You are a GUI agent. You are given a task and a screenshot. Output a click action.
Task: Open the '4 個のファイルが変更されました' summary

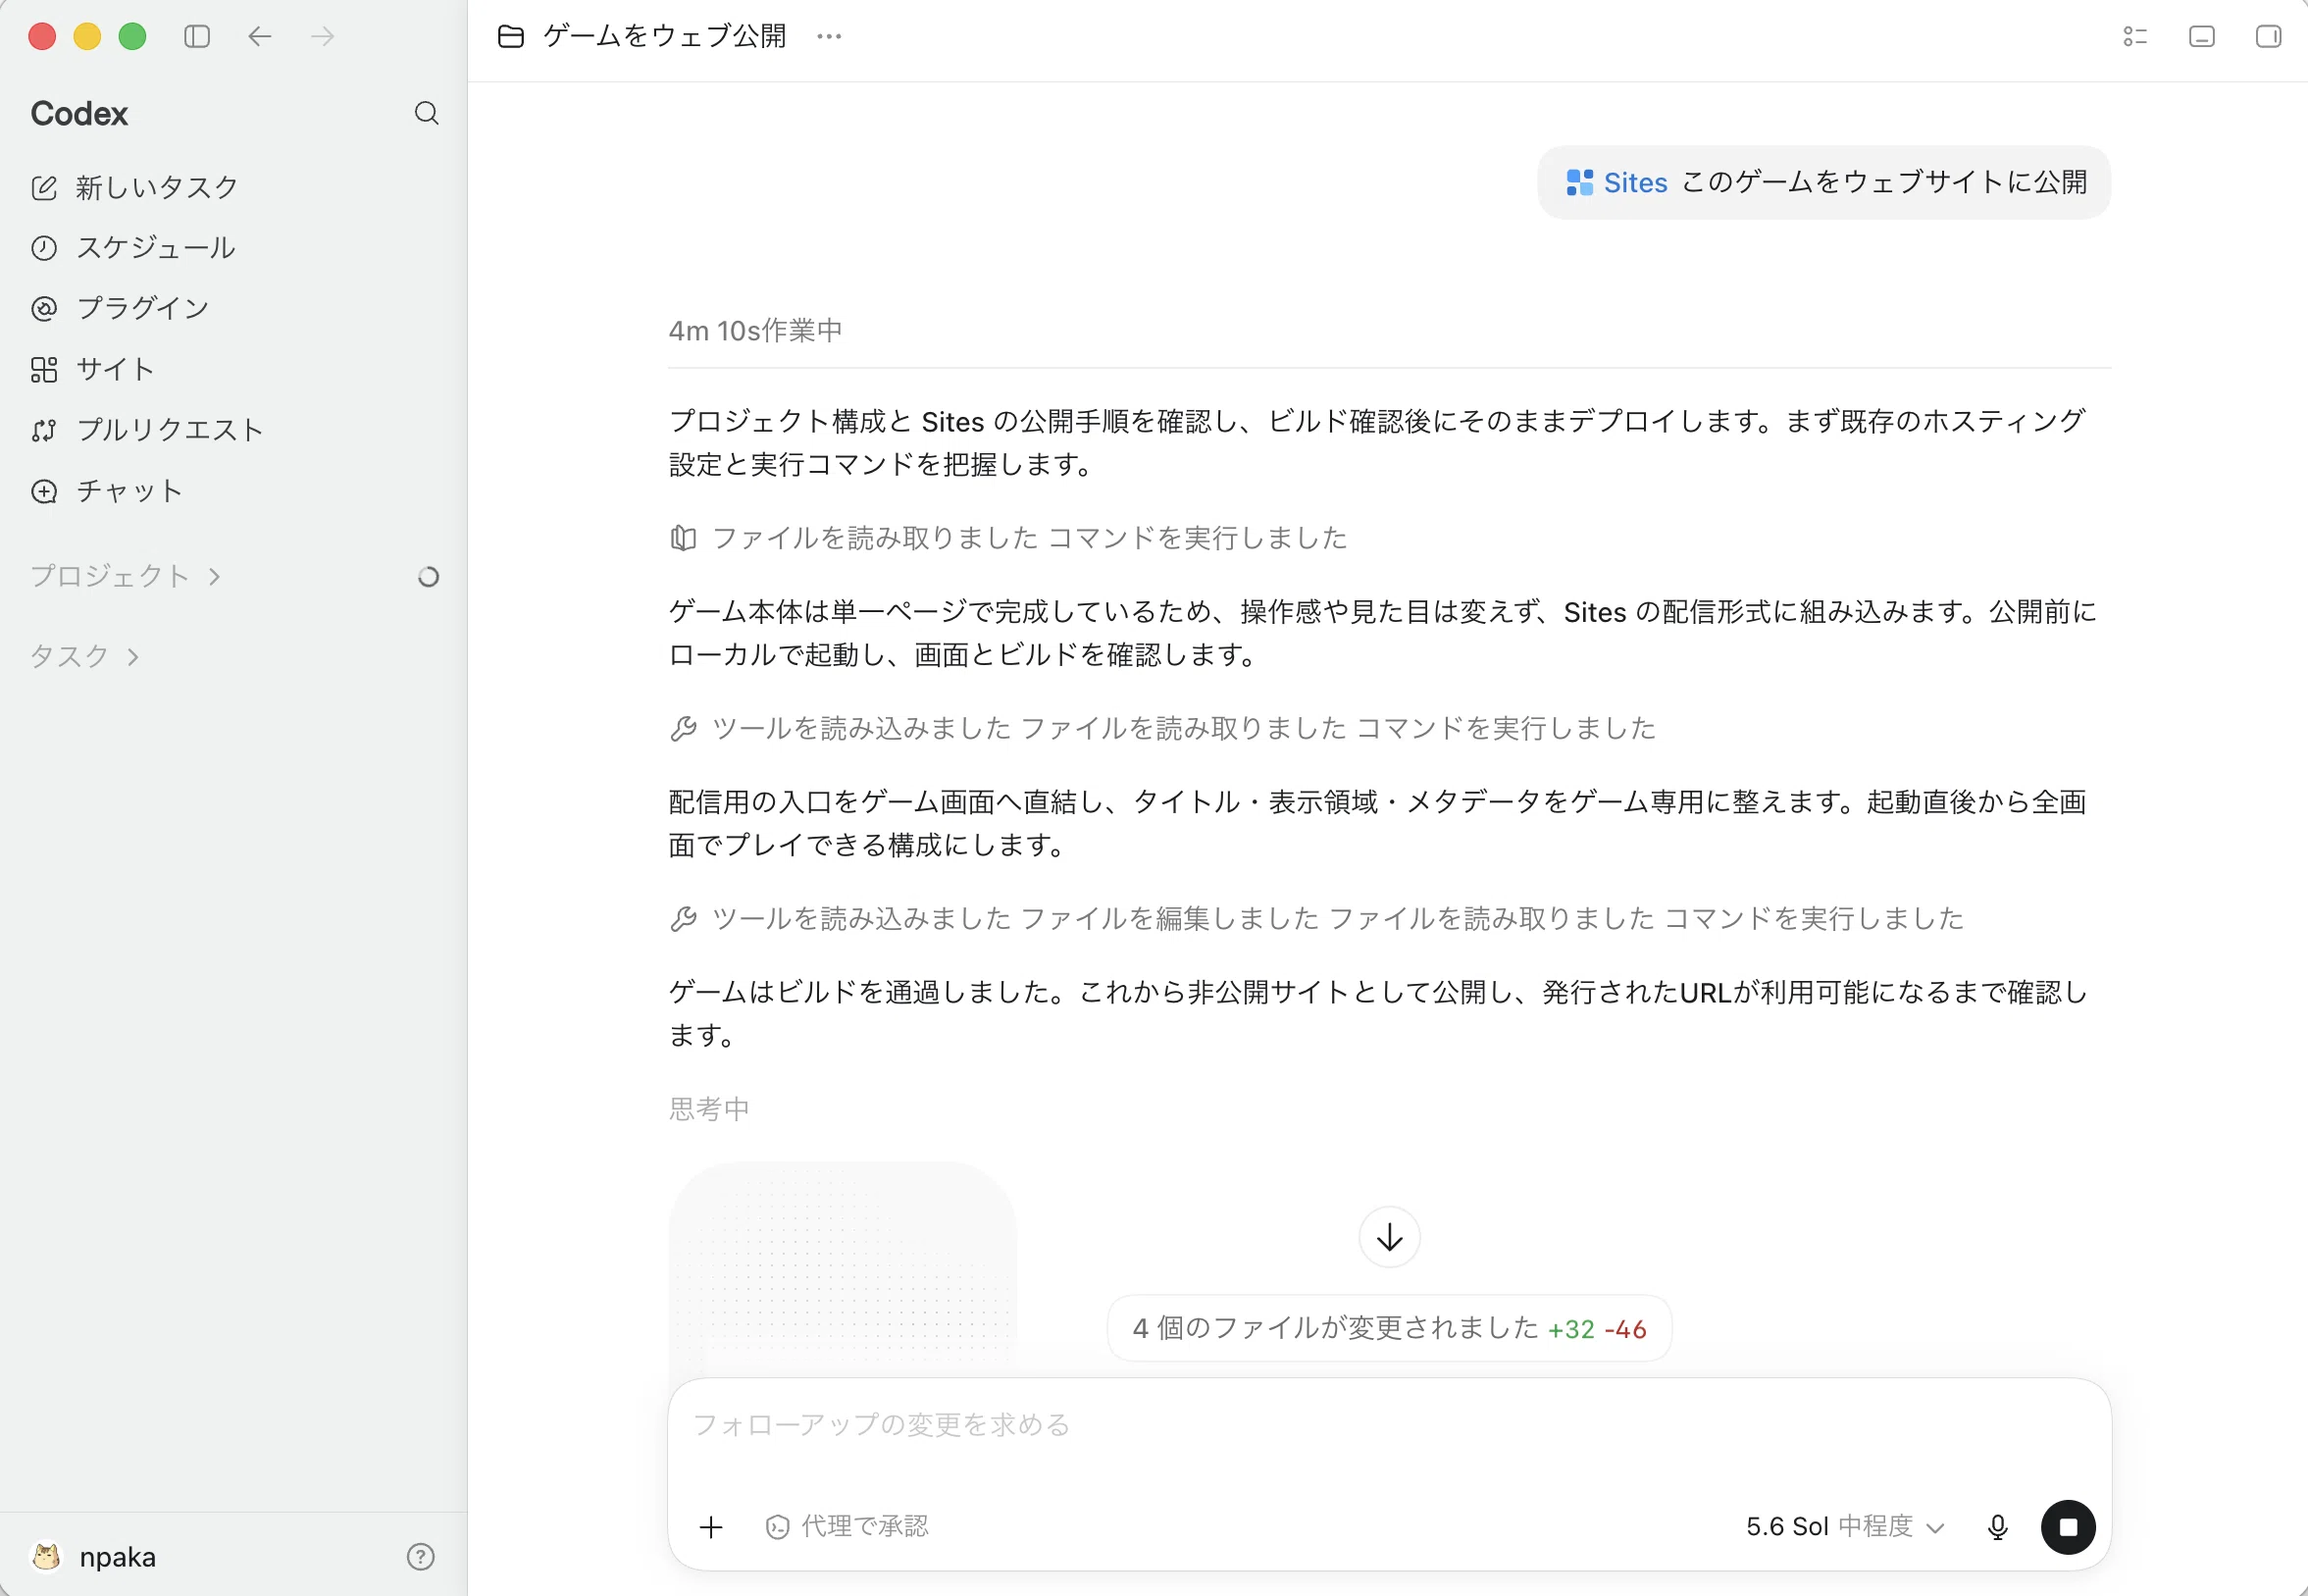(x=1389, y=1328)
